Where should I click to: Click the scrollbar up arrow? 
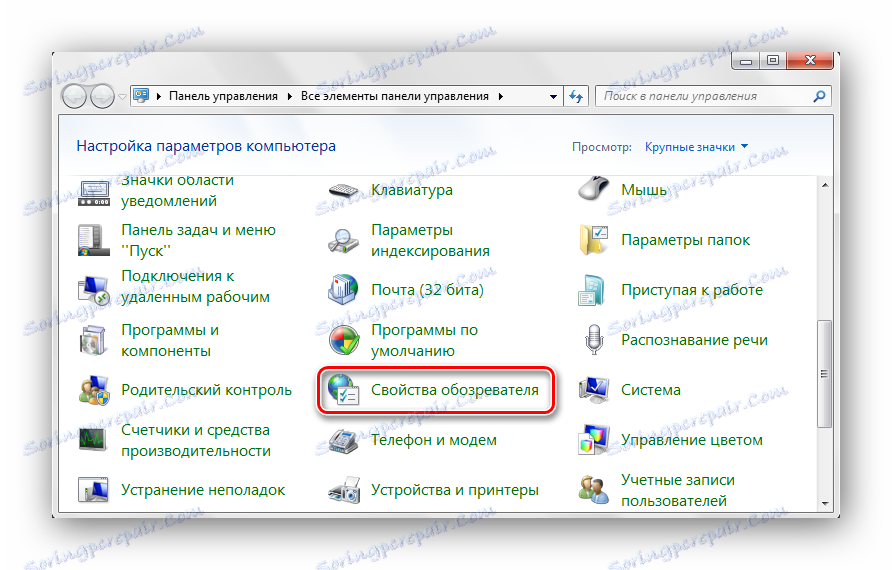(x=825, y=185)
